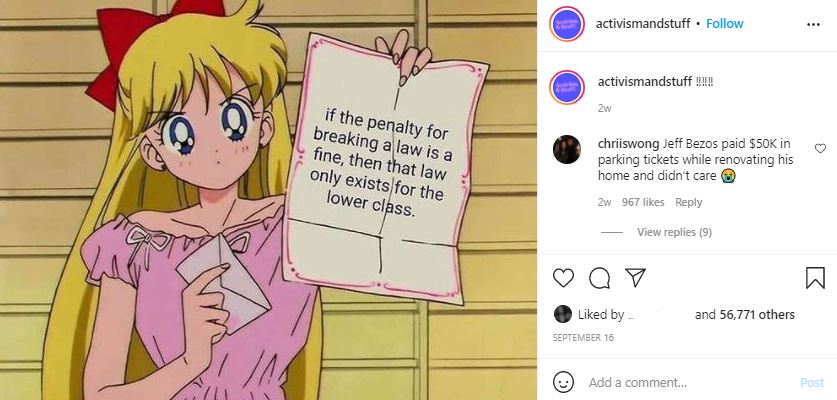Like chriiswong's comment with the small heart
Image resolution: width=837 pixels, height=400 pixels.
point(820,148)
